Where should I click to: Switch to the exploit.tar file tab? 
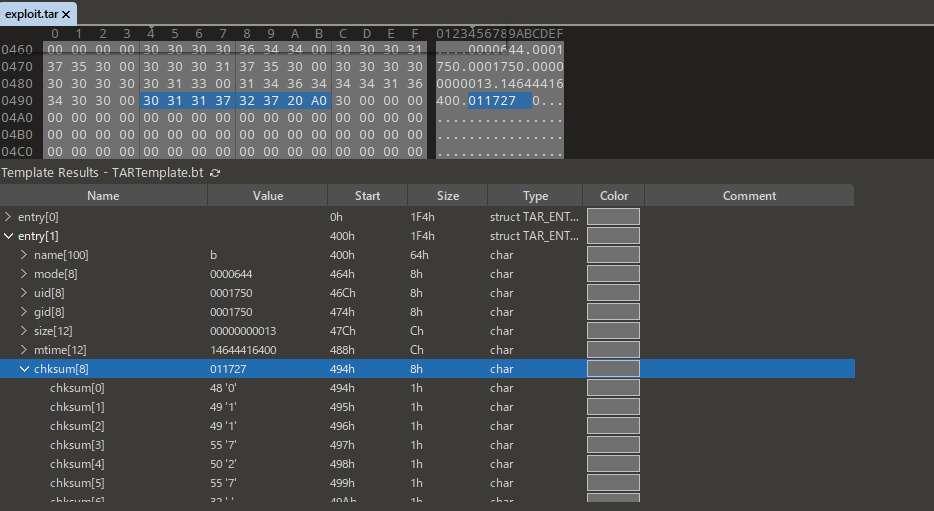click(32, 14)
